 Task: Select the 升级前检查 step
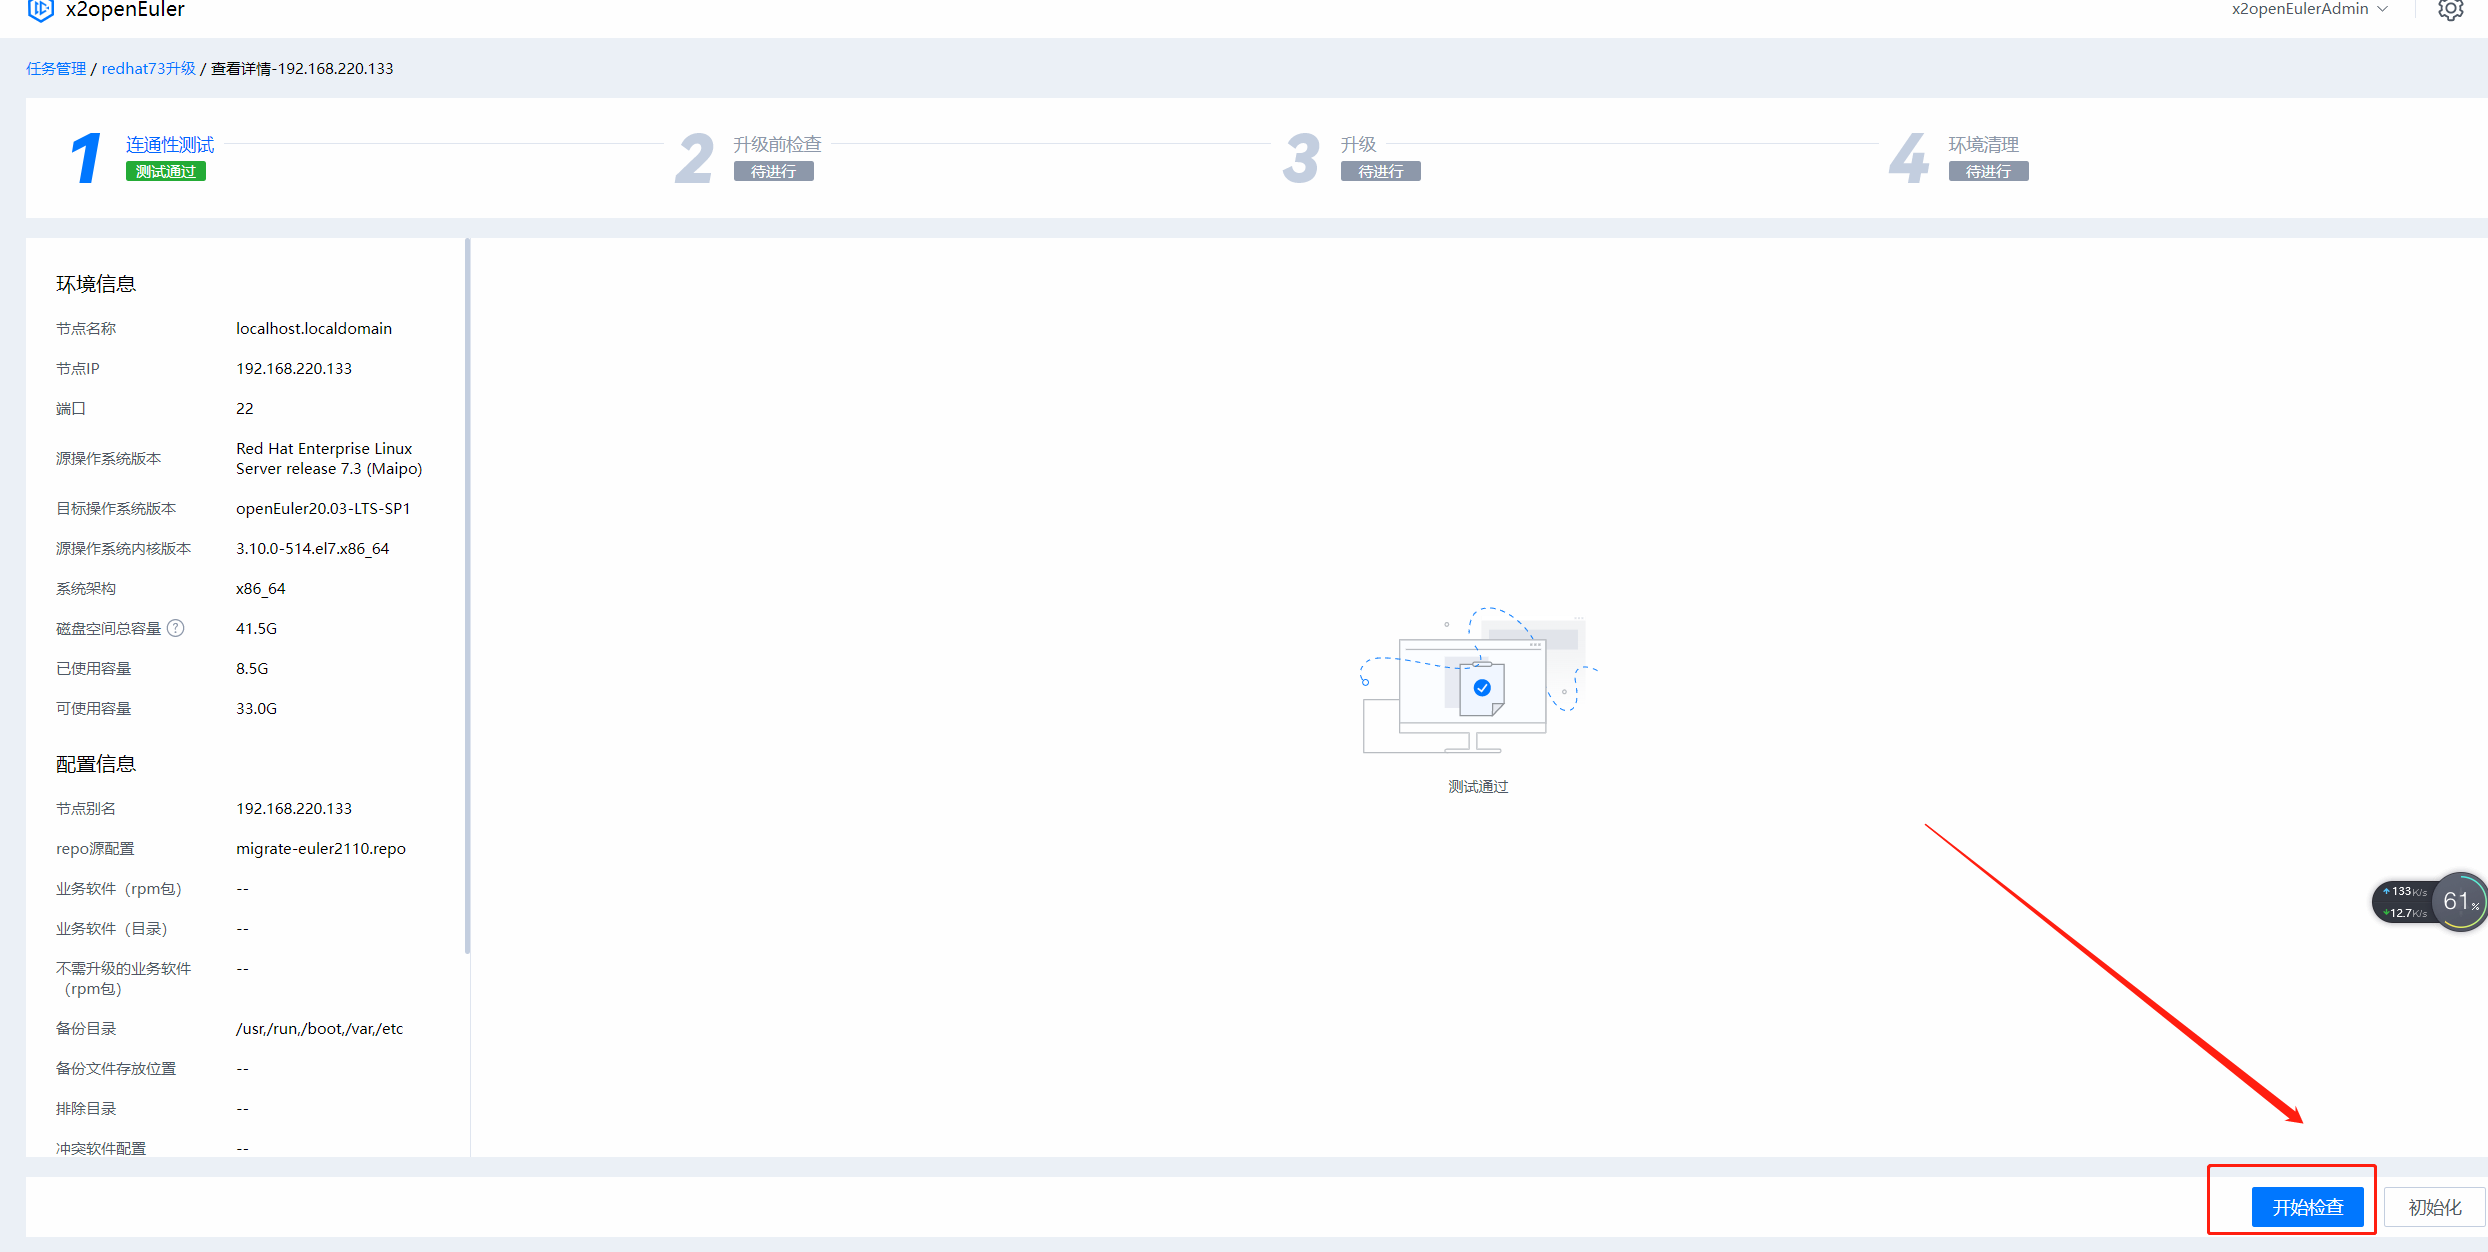[x=777, y=145]
